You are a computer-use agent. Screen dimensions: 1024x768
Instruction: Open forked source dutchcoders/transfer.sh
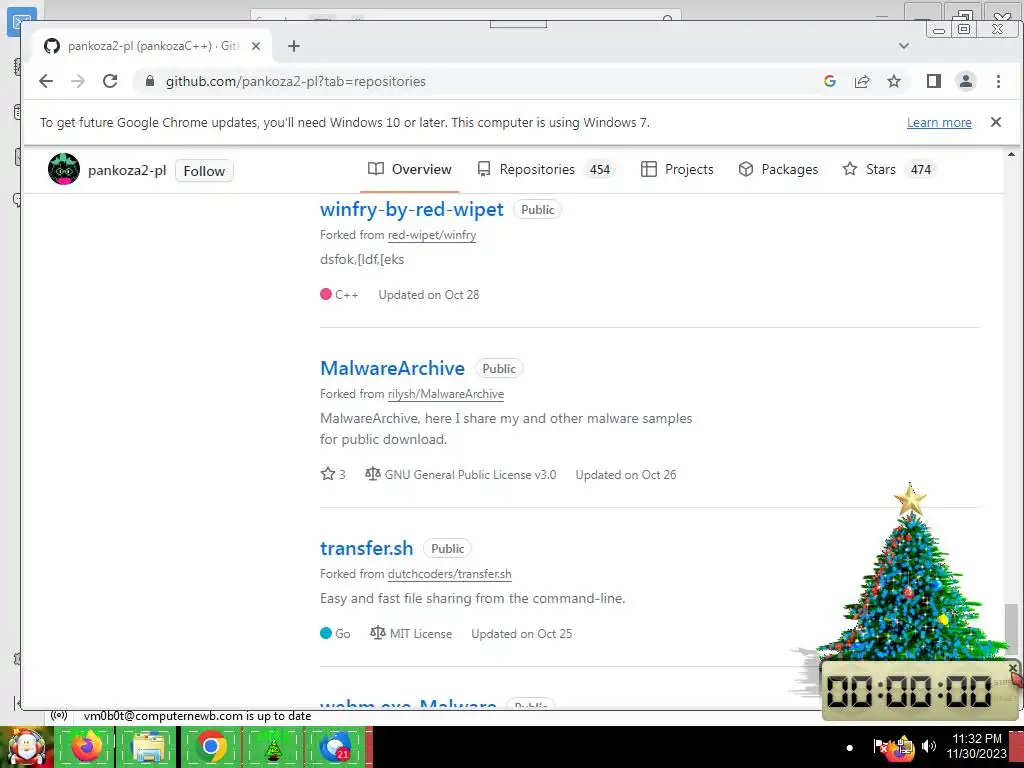click(449, 574)
